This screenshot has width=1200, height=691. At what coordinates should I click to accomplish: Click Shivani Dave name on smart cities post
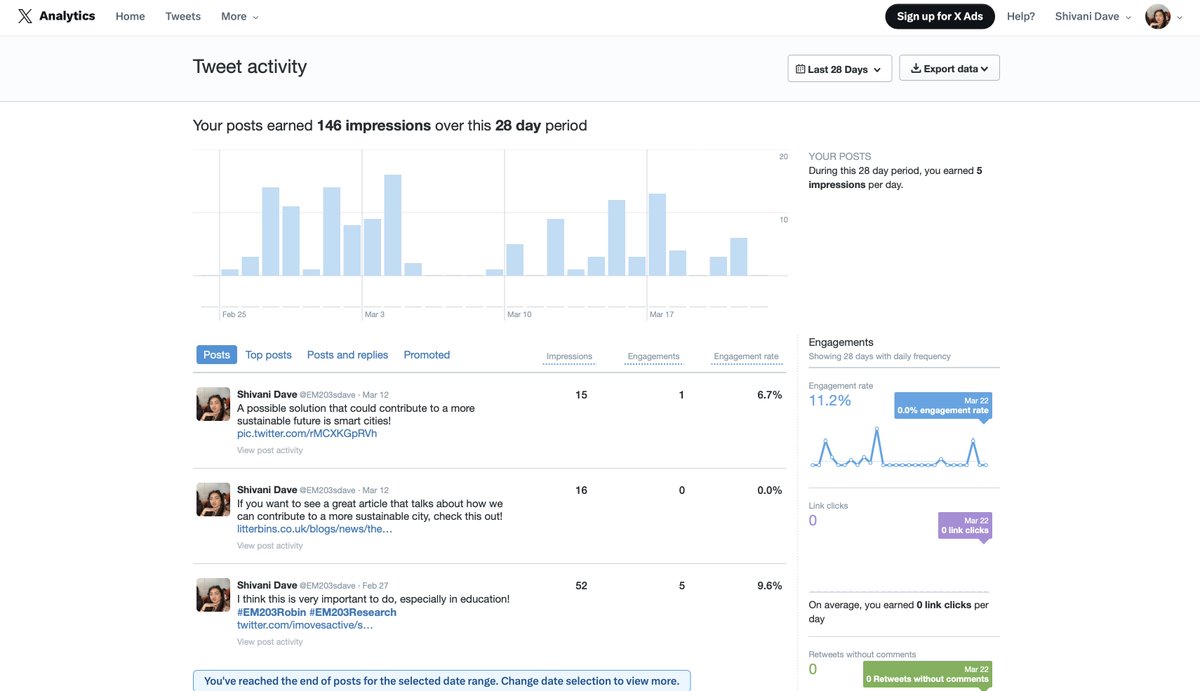click(267, 394)
